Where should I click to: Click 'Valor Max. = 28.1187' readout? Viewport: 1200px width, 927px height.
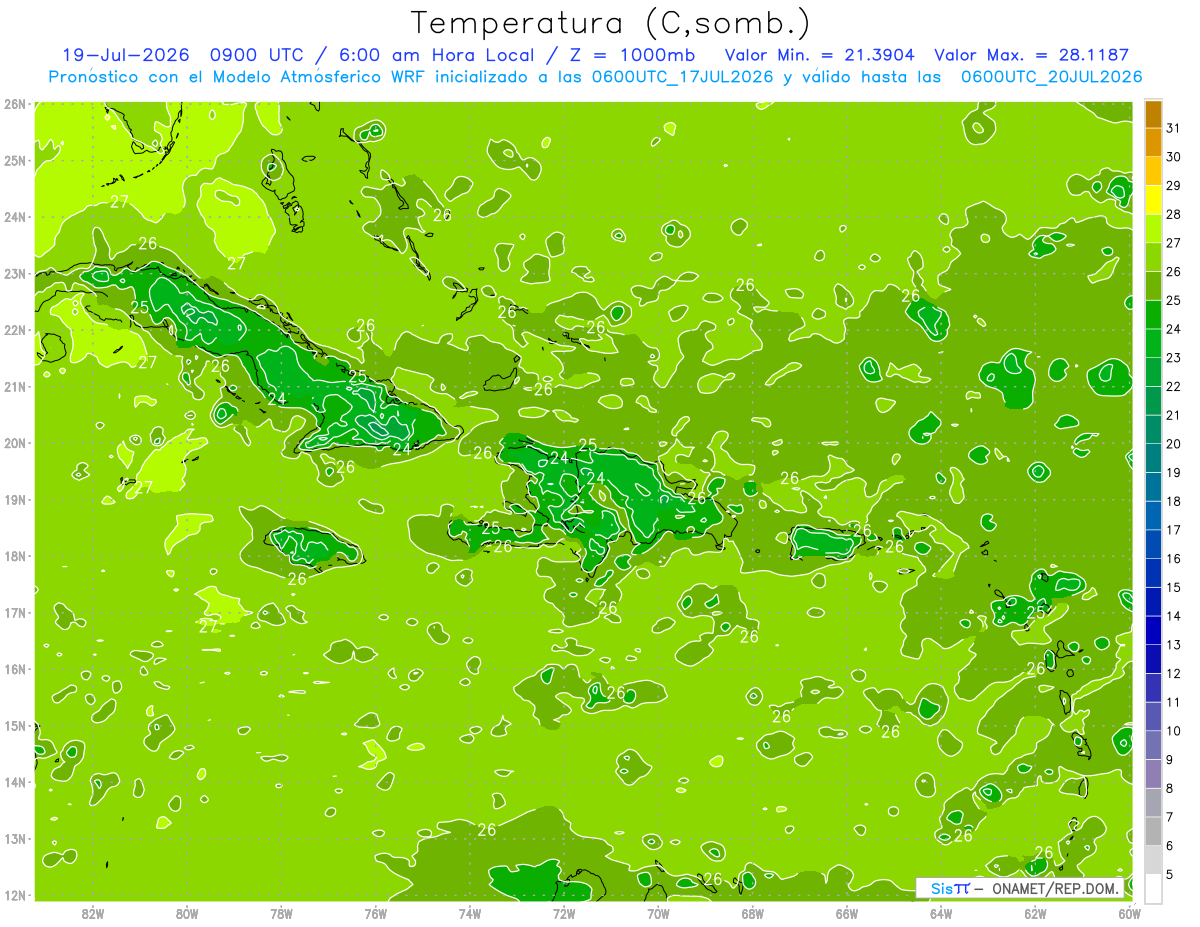1031,55
